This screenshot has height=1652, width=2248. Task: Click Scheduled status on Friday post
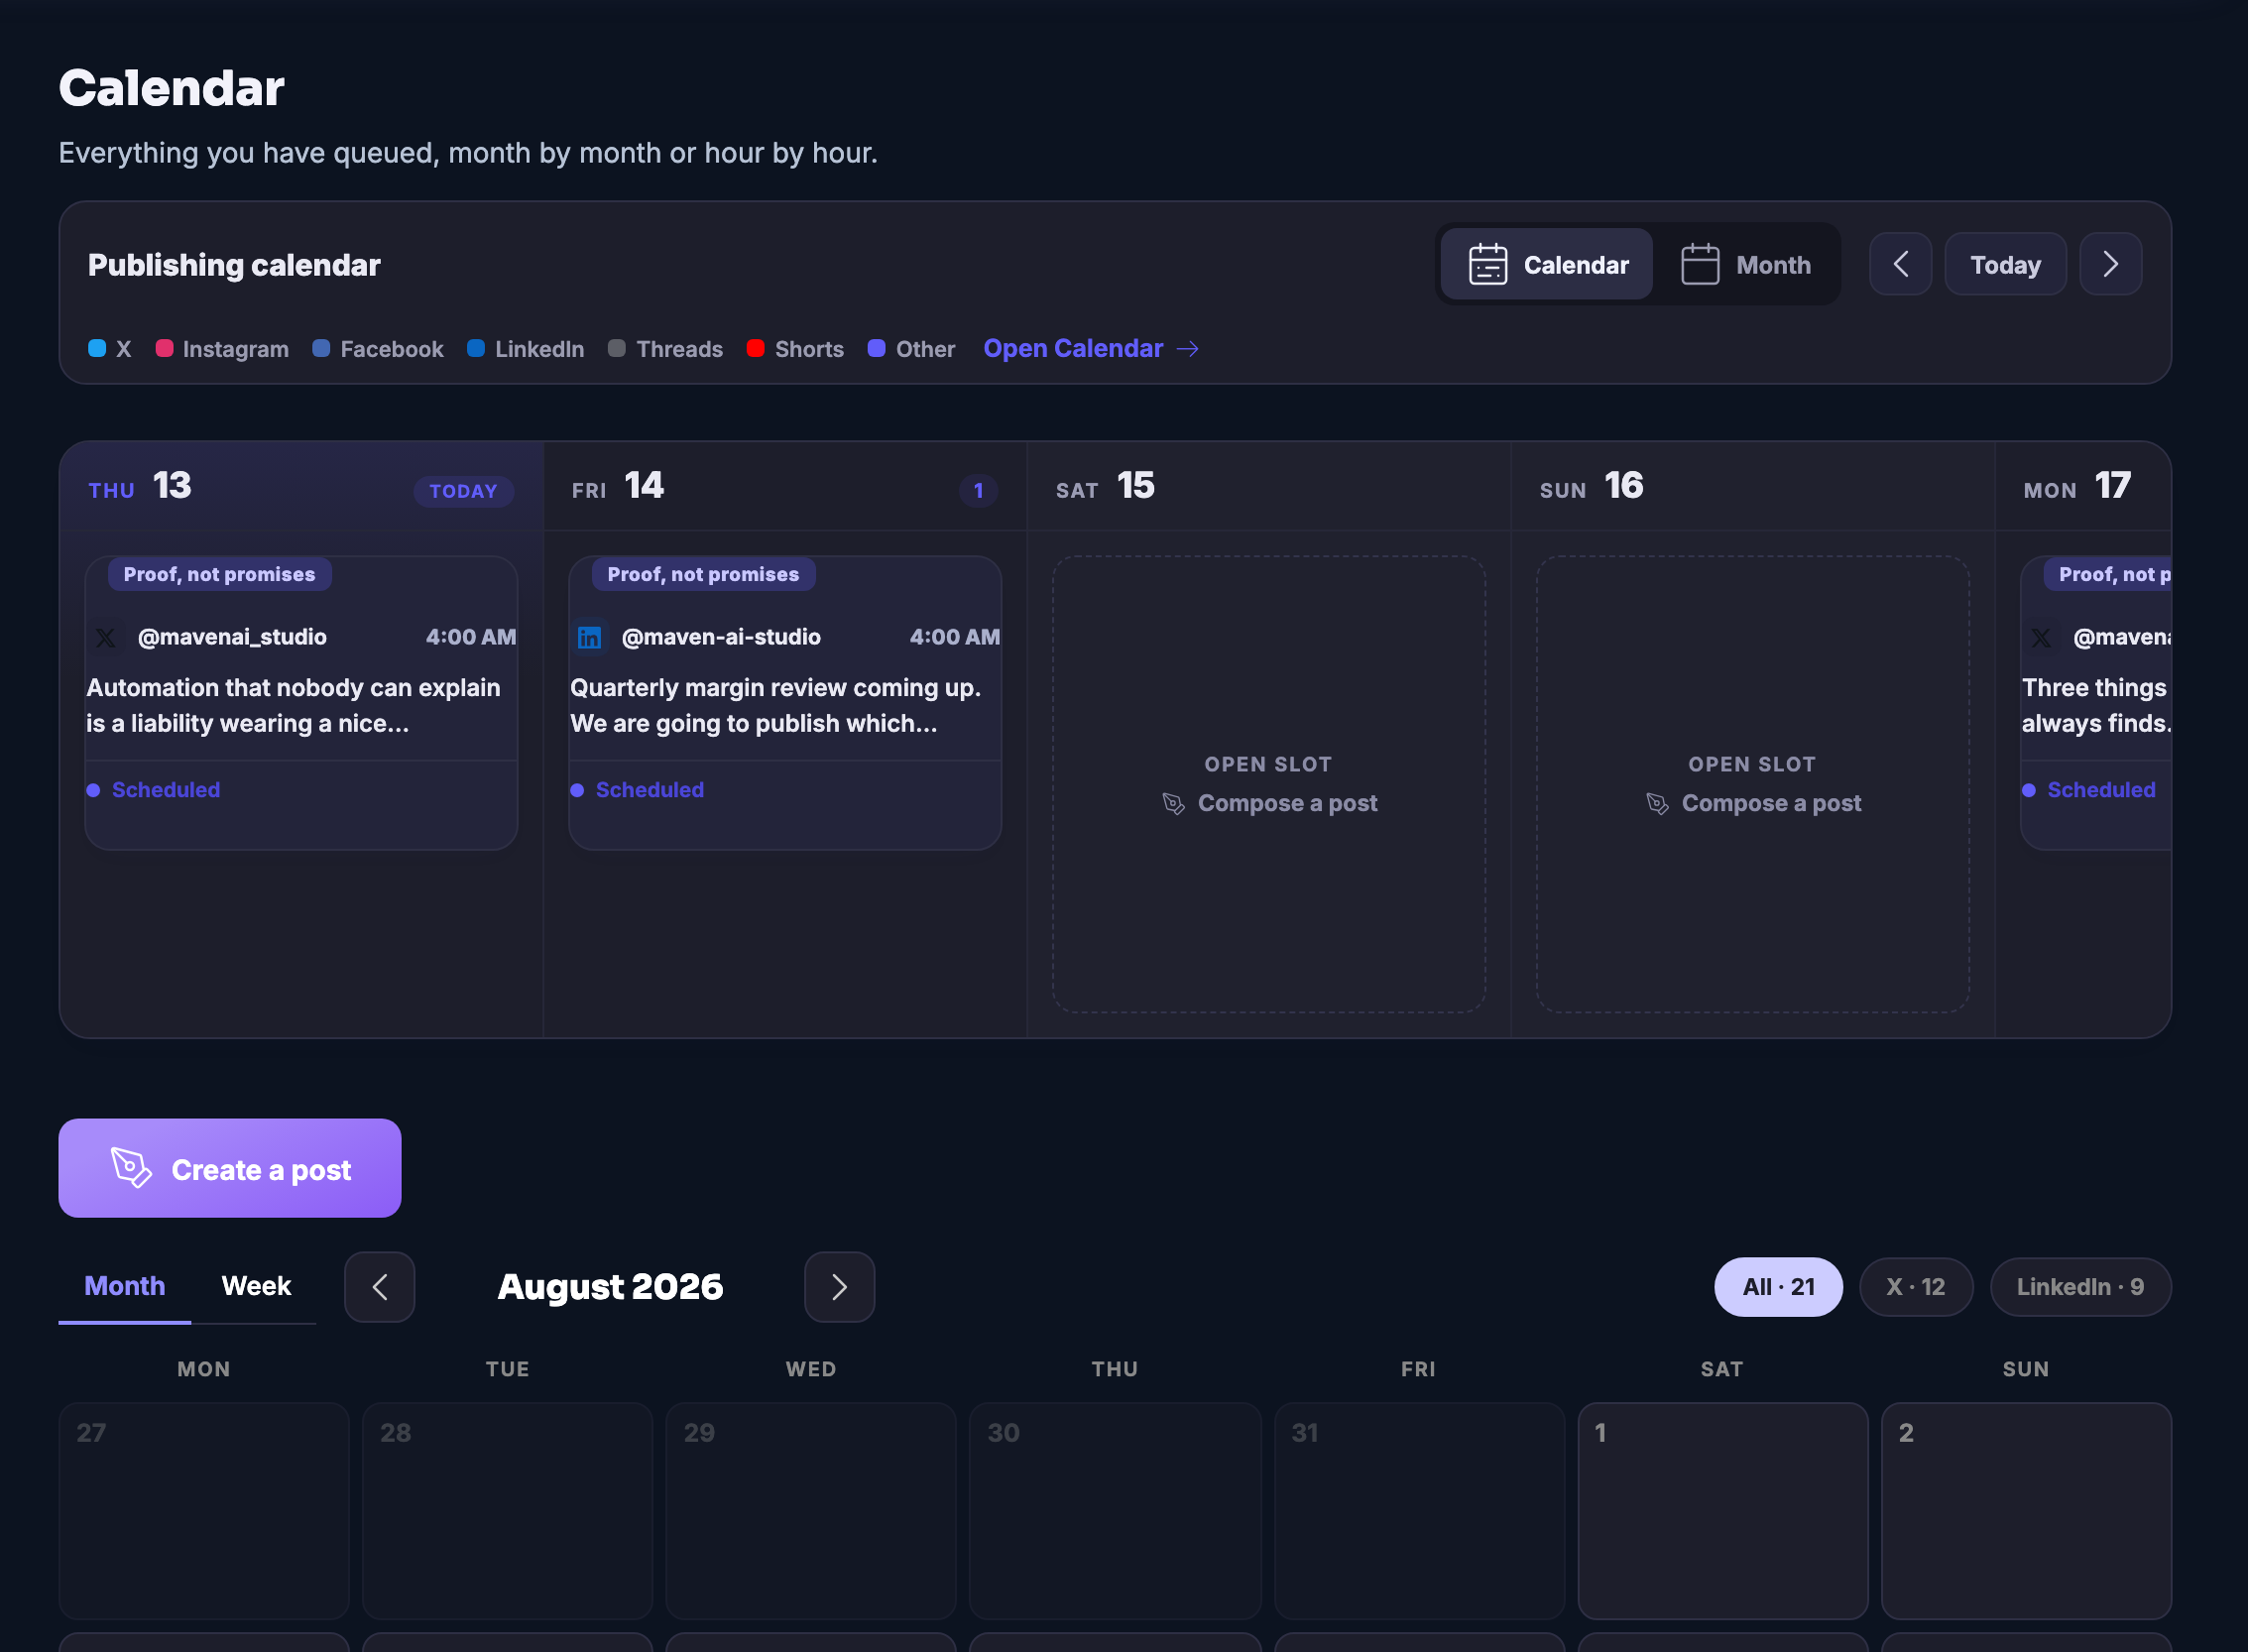pos(638,790)
